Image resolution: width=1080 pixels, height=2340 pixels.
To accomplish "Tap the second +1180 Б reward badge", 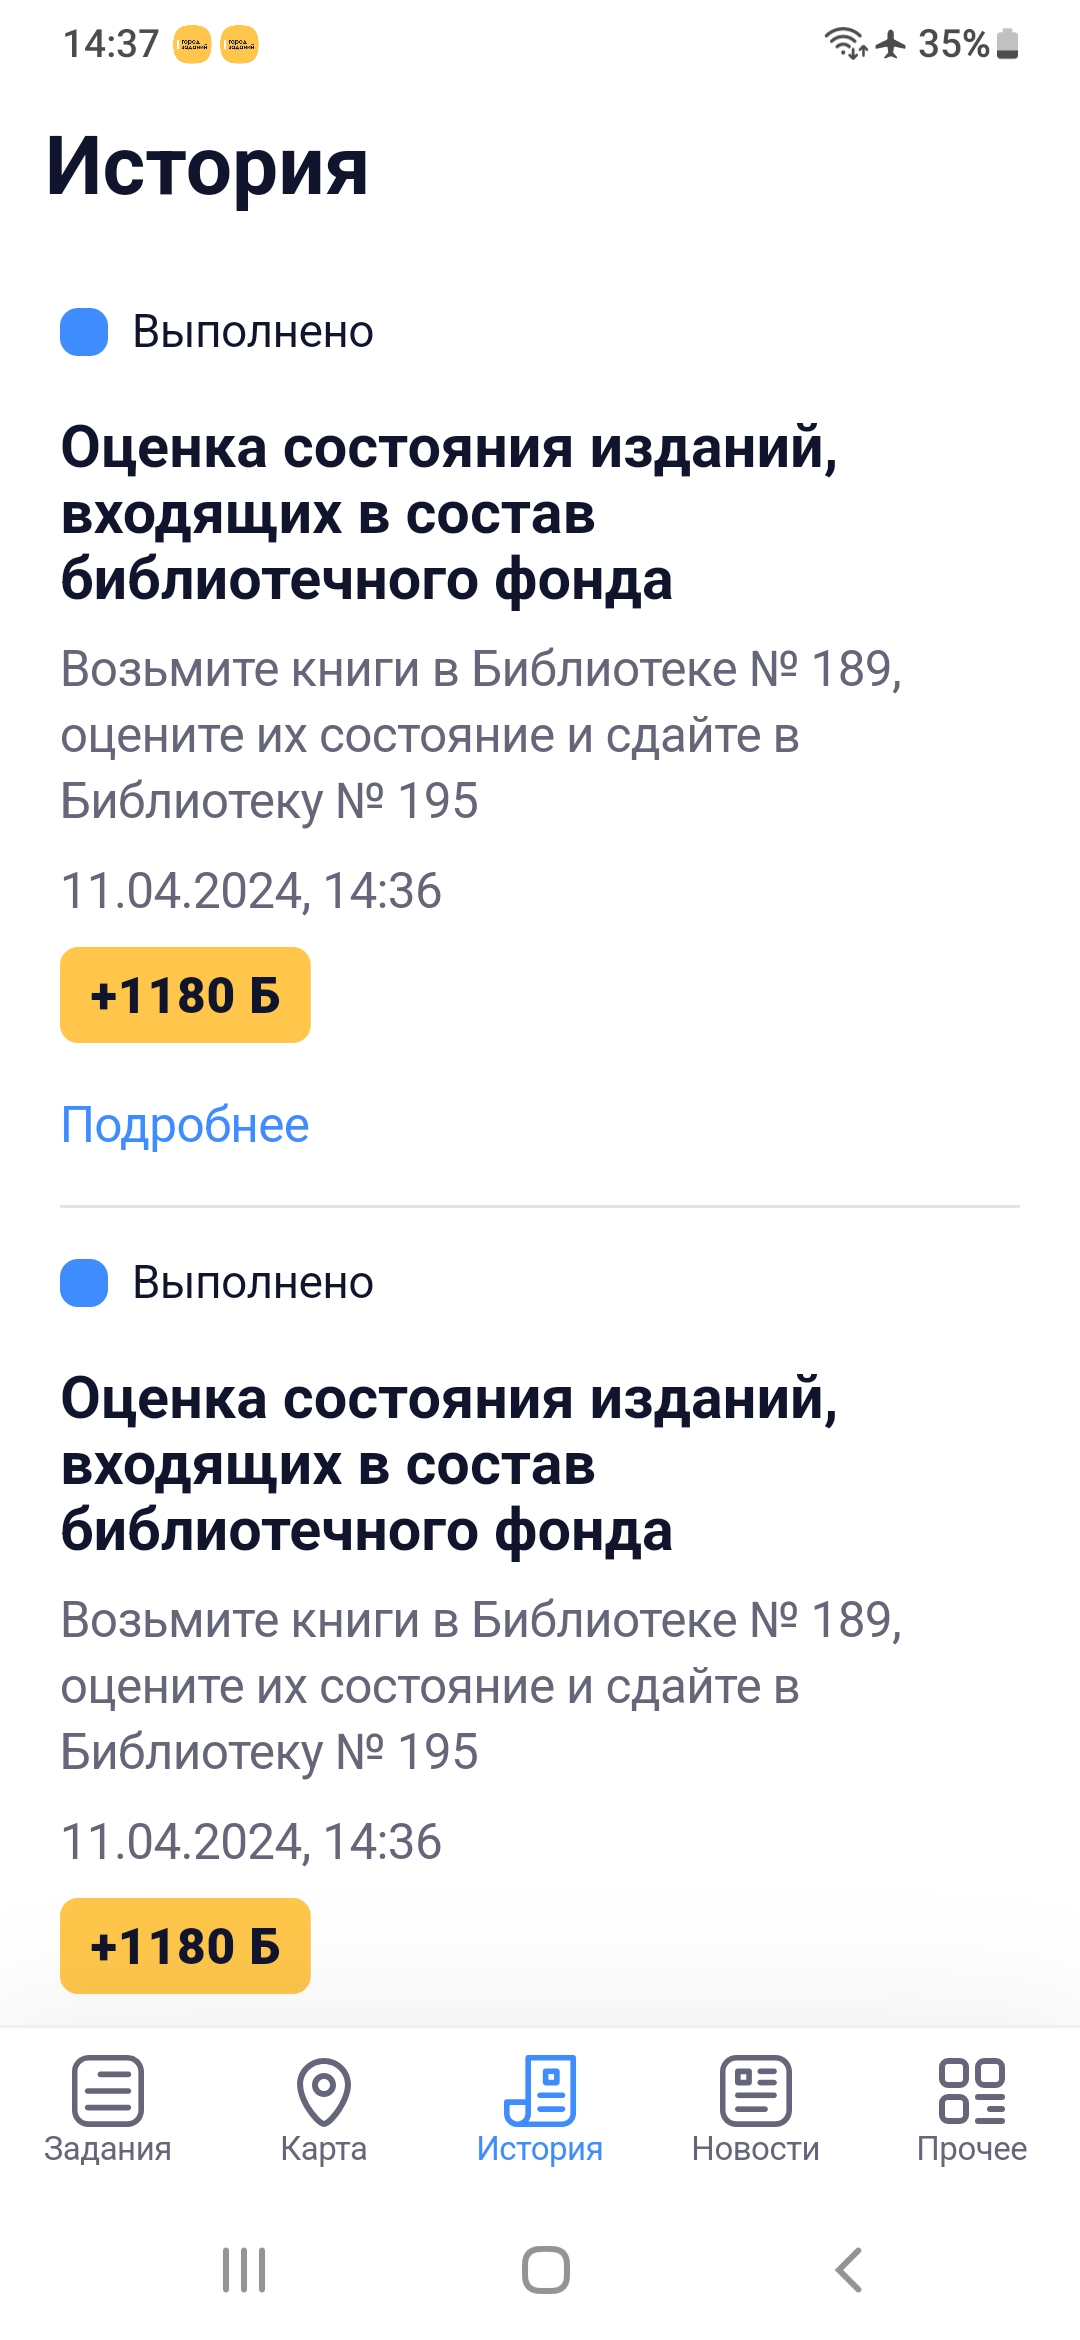I will coord(185,1946).
